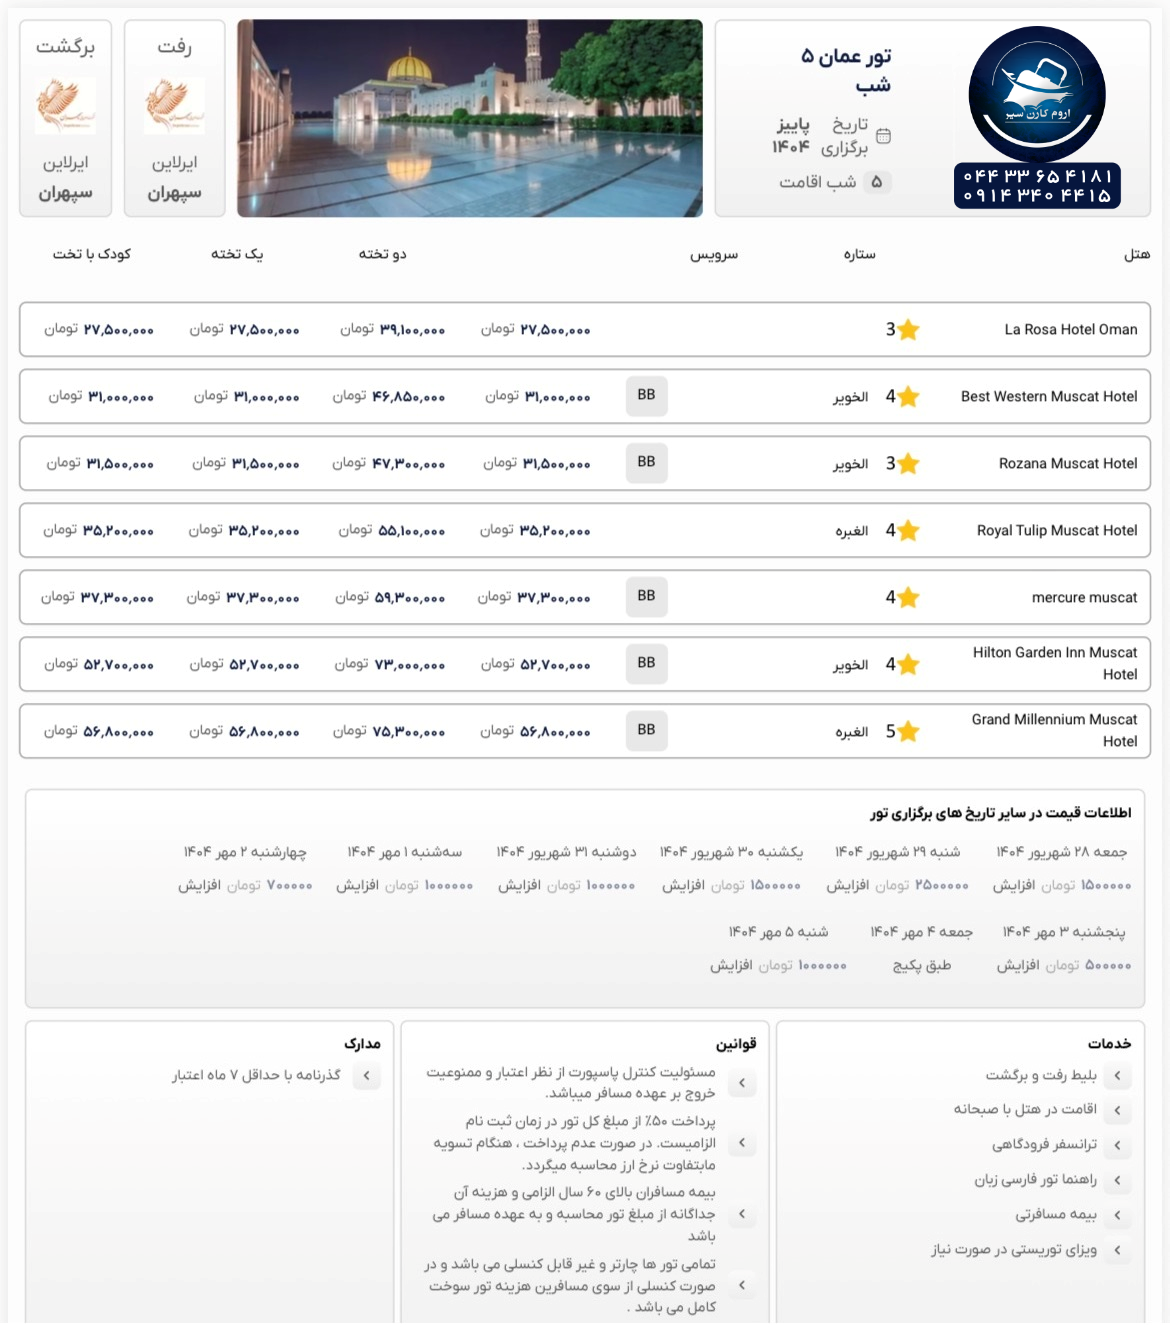Click the departure flight airline logo
Image resolution: width=1170 pixels, height=1339 pixels.
click(x=174, y=105)
